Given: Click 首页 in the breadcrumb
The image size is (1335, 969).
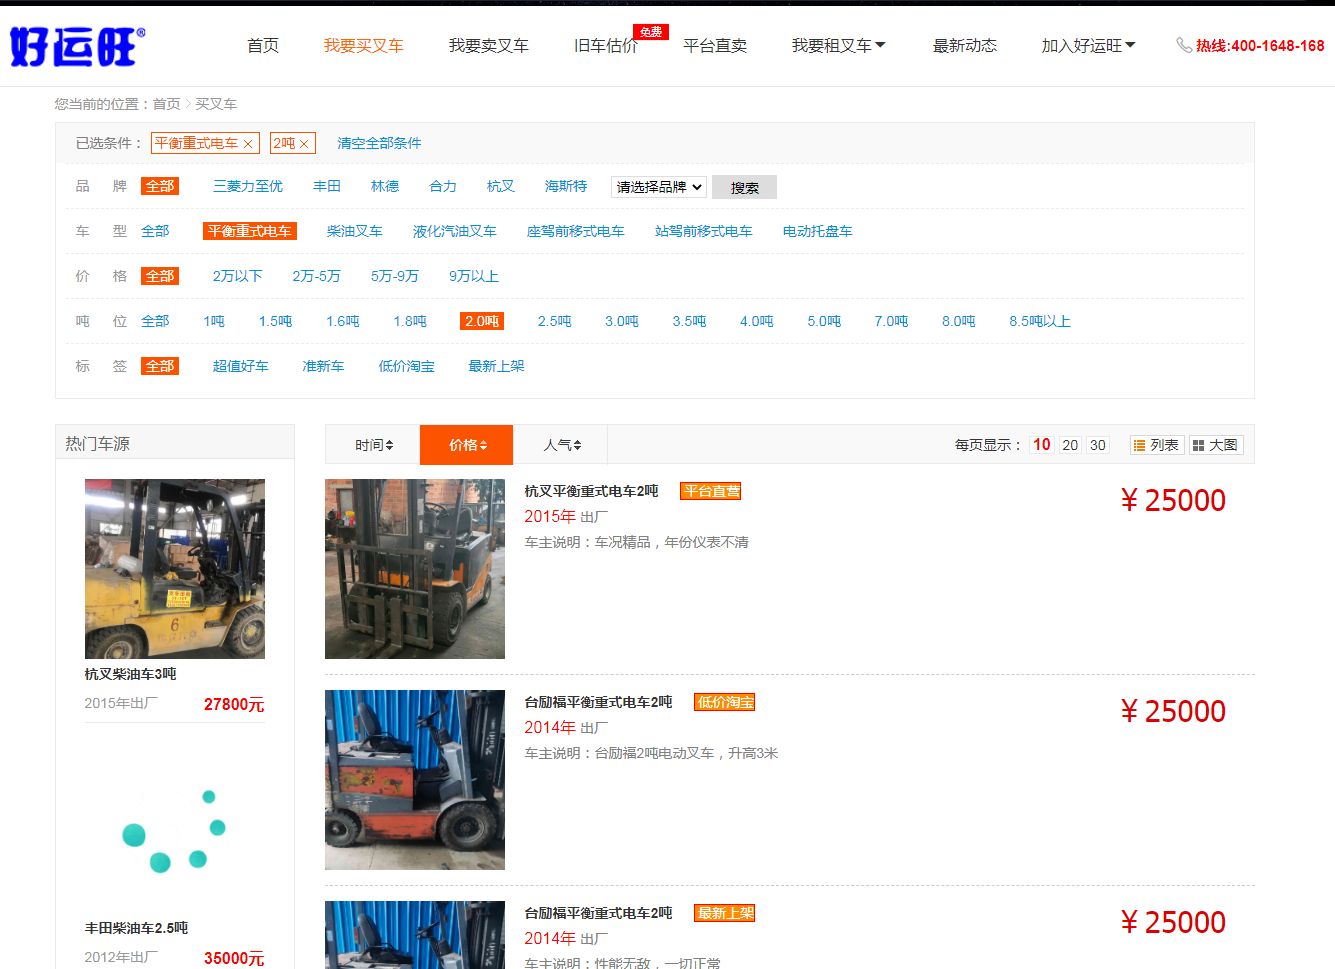Looking at the screenshot, I should pyautogui.click(x=166, y=104).
